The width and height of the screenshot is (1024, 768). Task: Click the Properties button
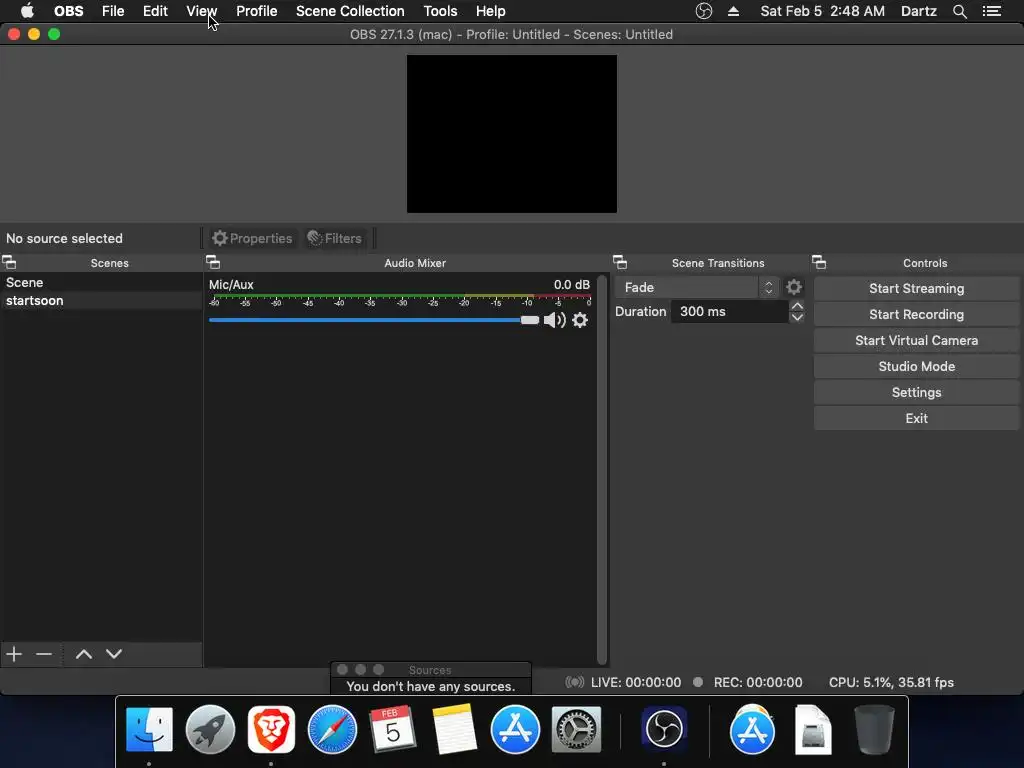pyautogui.click(x=253, y=238)
